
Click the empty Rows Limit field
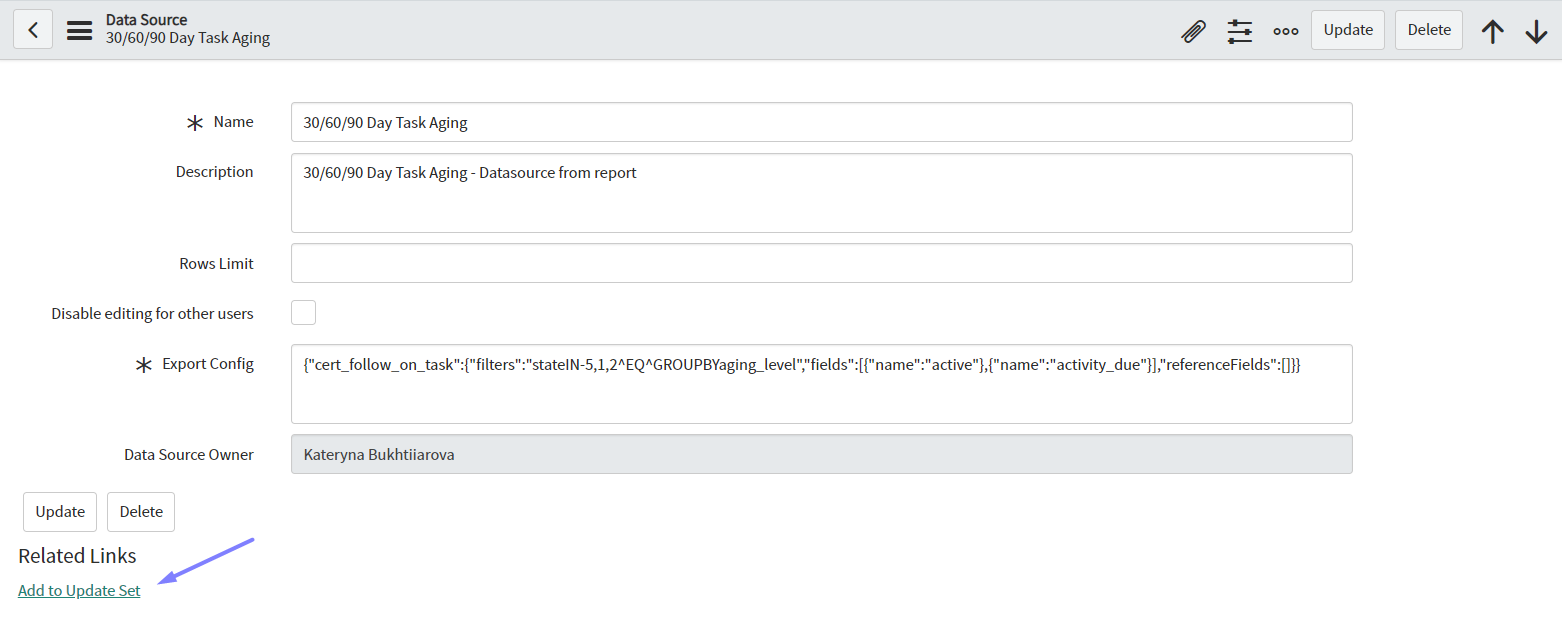pyautogui.click(x=820, y=263)
